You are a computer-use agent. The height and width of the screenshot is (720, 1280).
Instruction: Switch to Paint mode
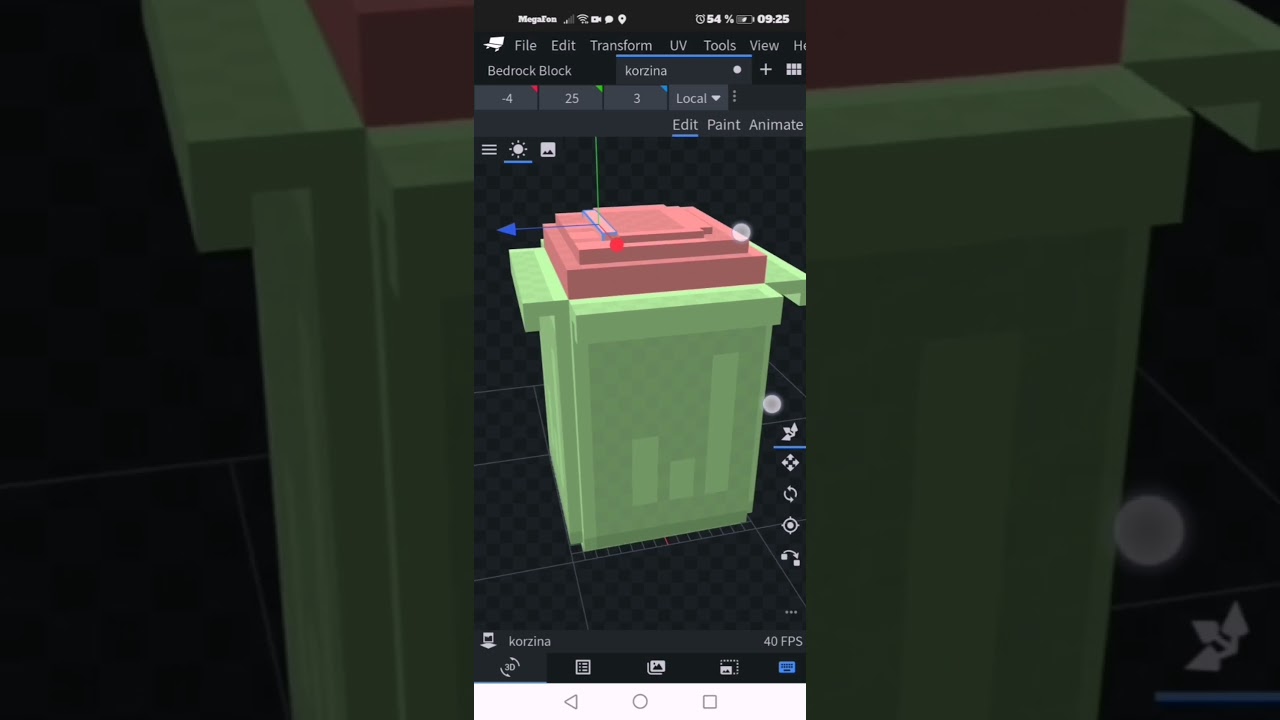point(723,125)
